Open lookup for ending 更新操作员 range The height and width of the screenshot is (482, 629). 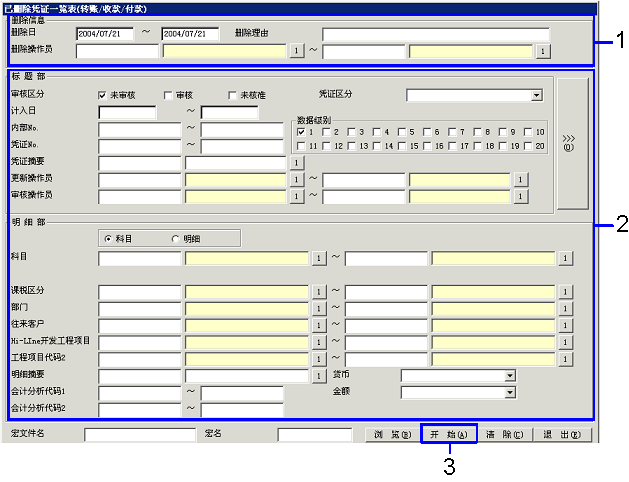tap(520, 180)
